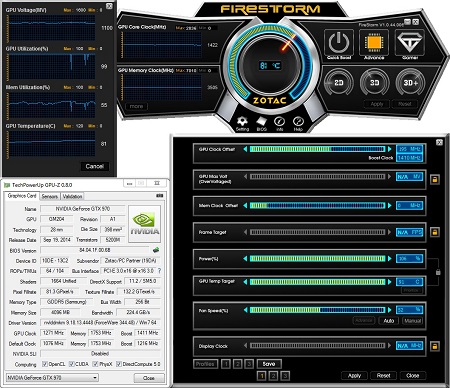Click Close in the settings panel
450x388 pixels.
coord(413,376)
